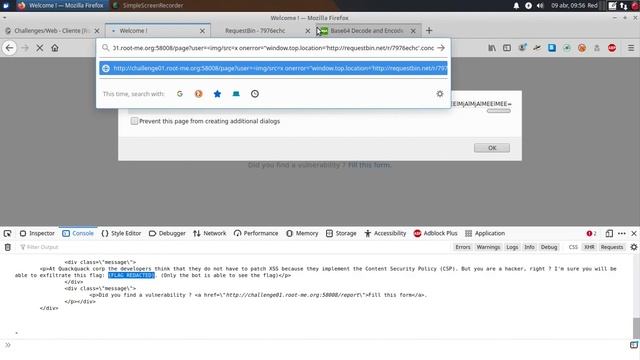Open the Adblock Plus toolbar extension
640x360 pixels.
612,48
